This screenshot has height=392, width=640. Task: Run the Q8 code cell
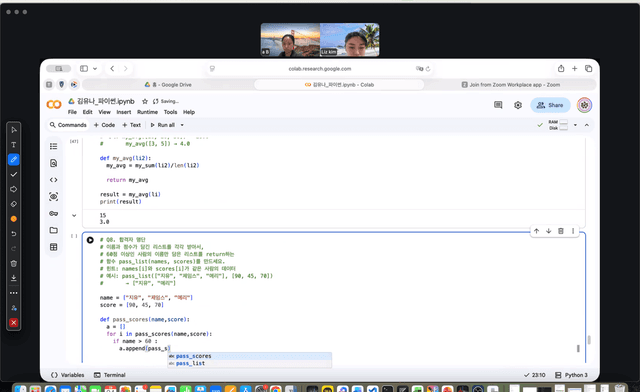click(x=90, y=240)
